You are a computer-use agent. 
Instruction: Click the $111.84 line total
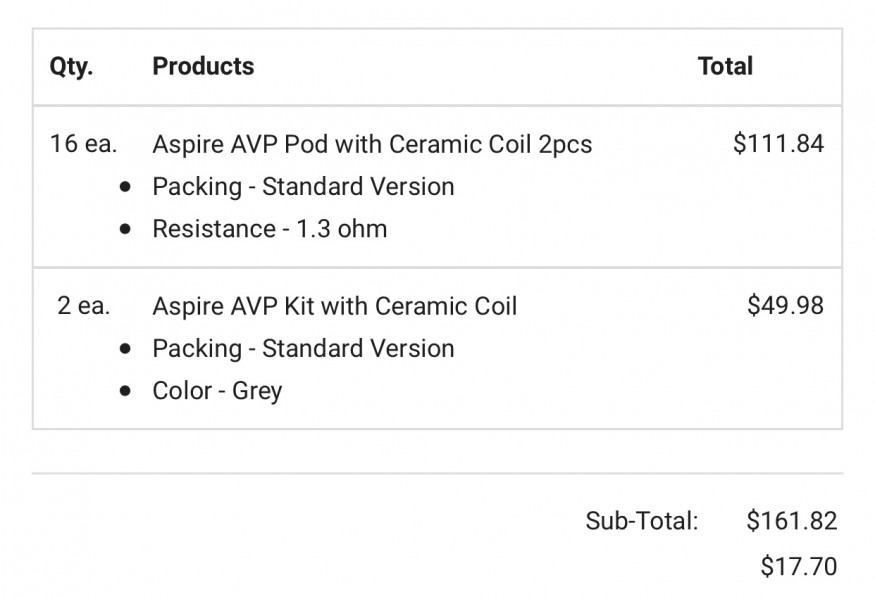click(778, 143)
